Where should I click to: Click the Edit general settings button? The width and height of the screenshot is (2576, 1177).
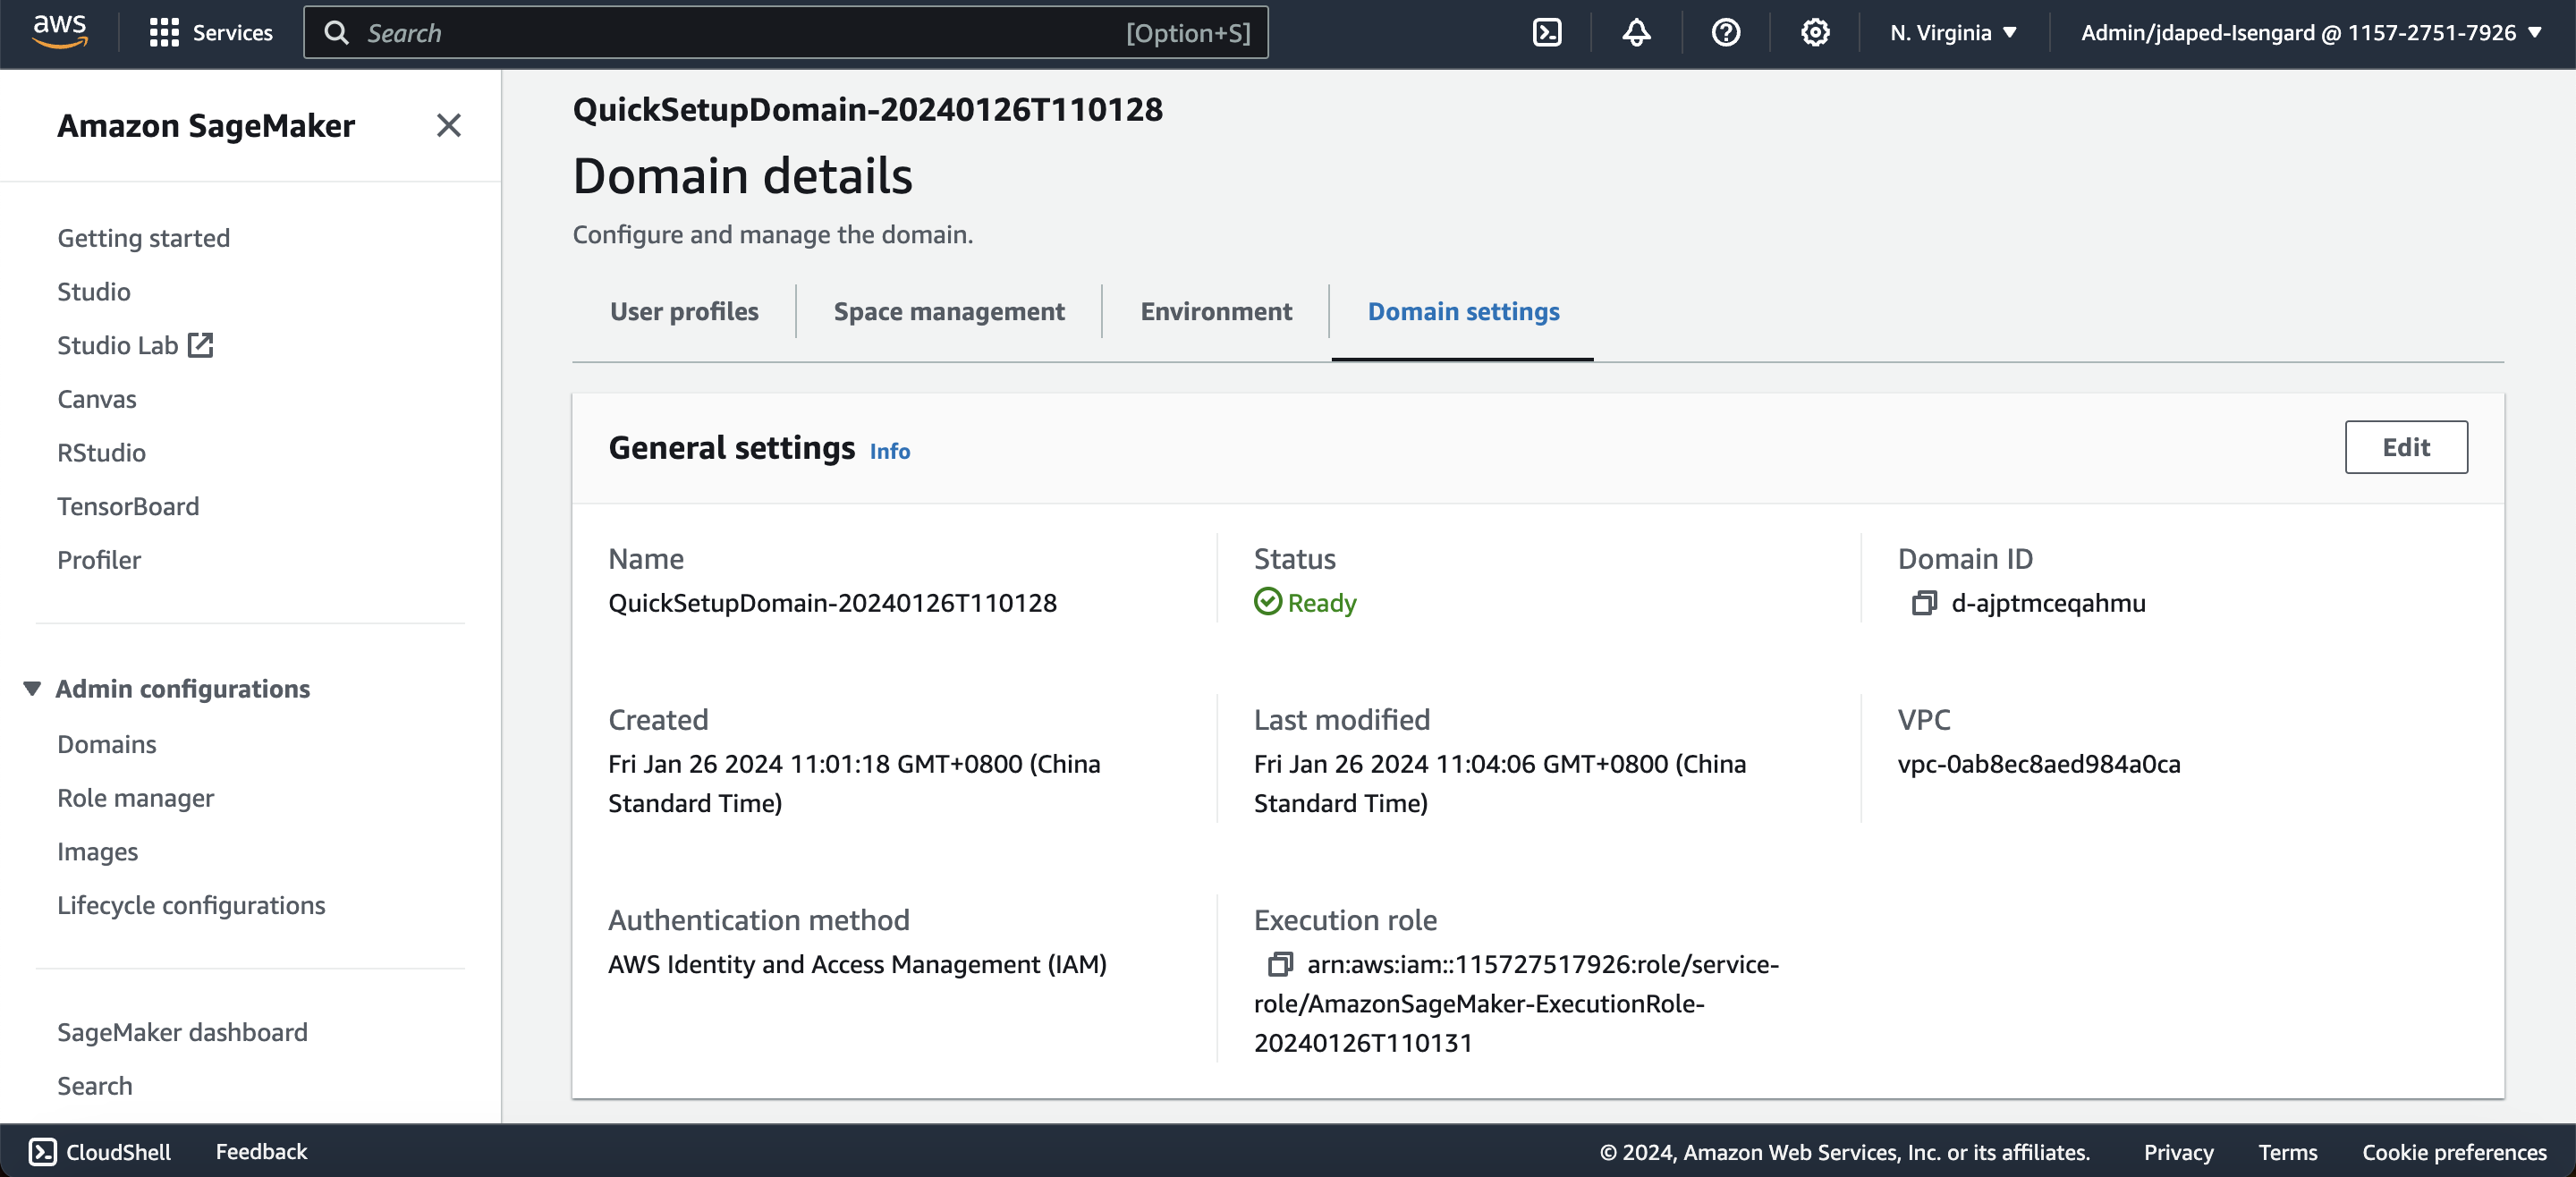tap(2405, 447)
